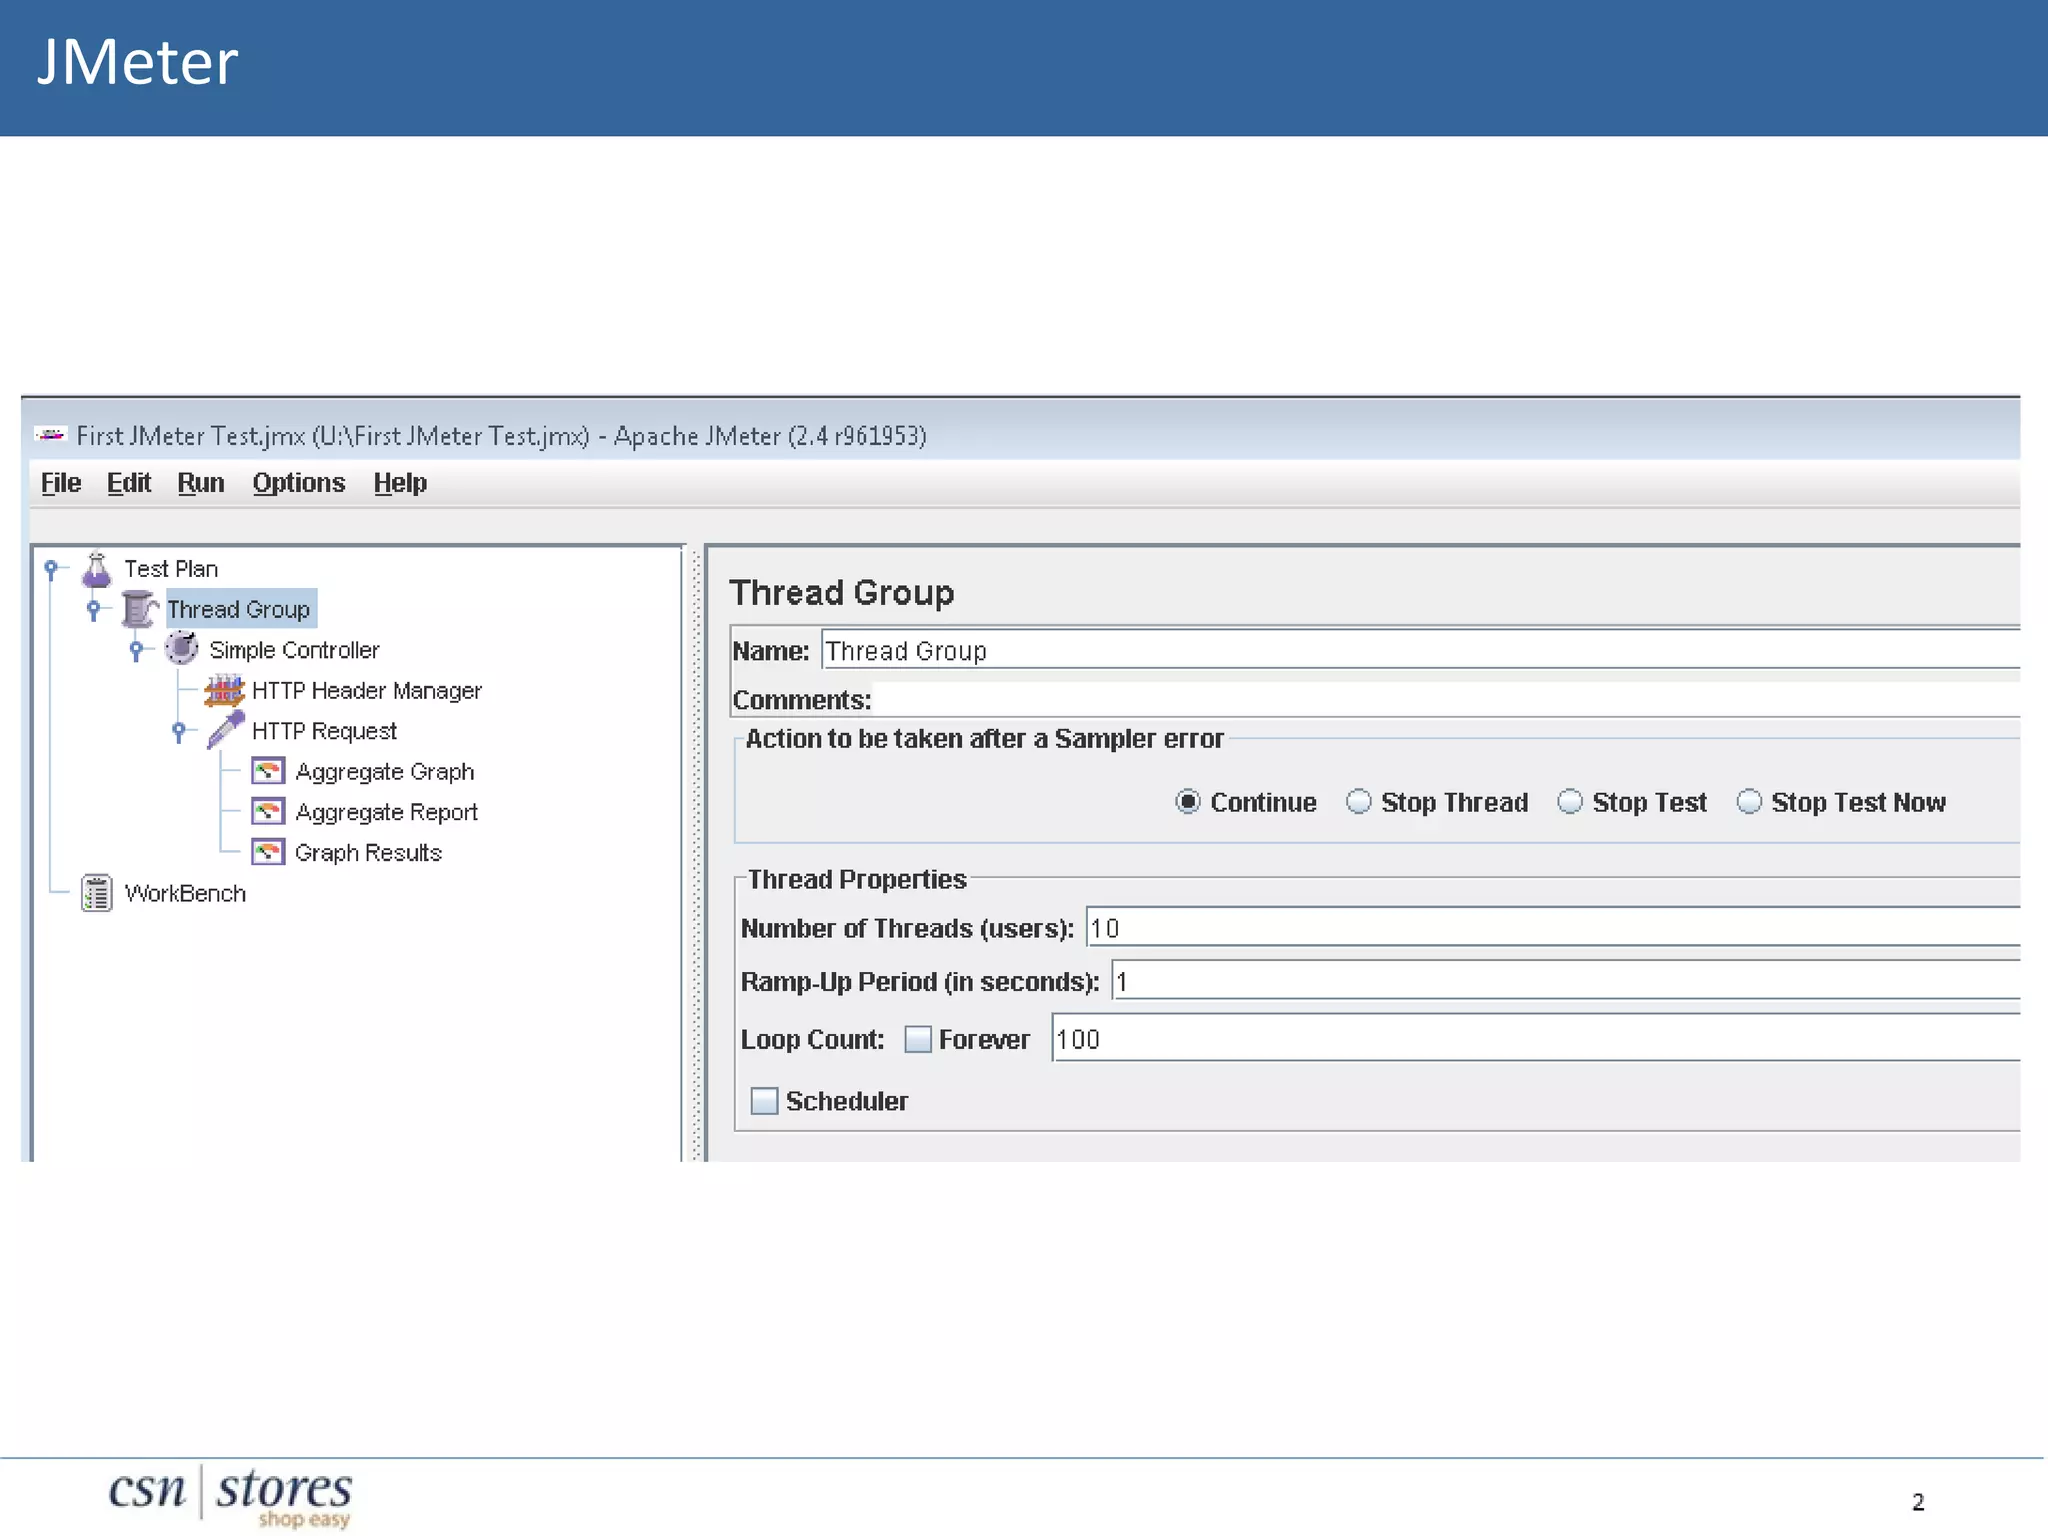This screenshot has height=1536, width=2048.
Task: Select the Stop Test Now option
Action: click(1749, 802)
